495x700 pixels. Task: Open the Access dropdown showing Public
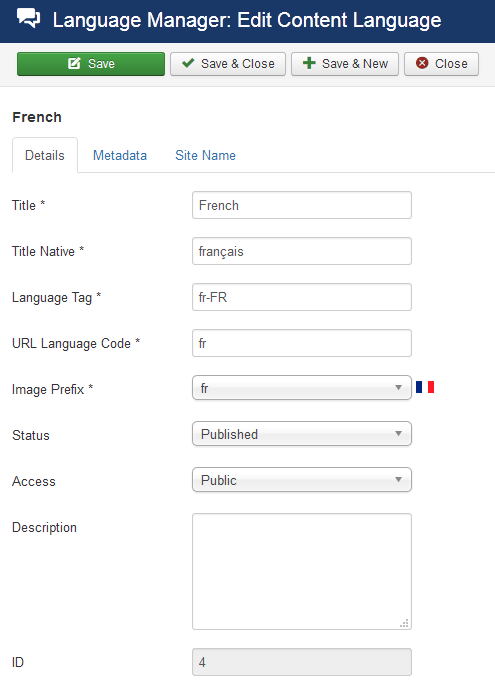click(302, 479)
